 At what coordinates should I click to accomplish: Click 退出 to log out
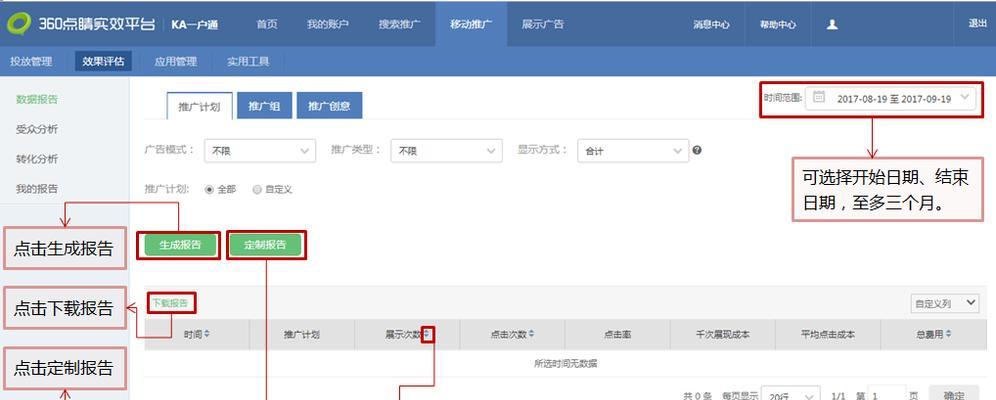click(977, 23)
